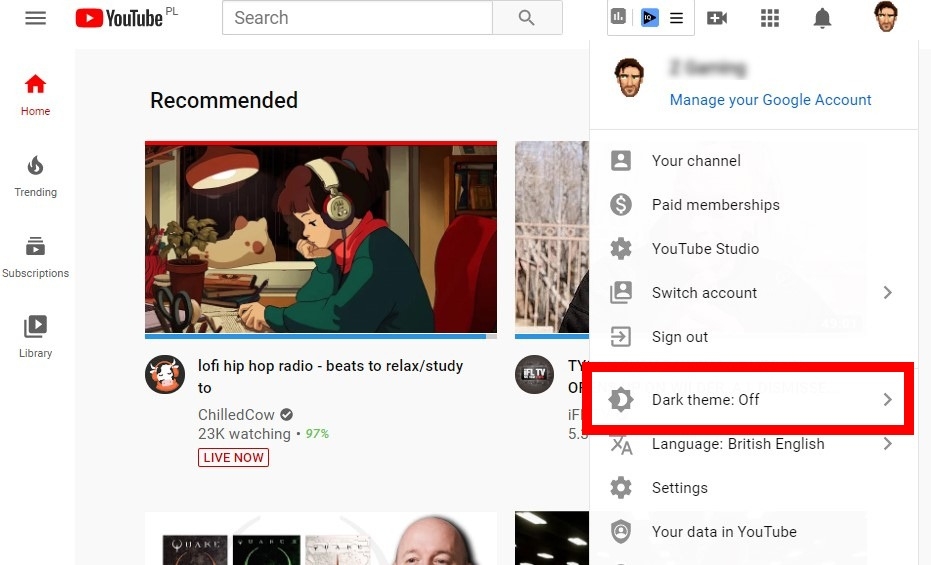This screenshot has width=931, height=565.
Task: Click the Sign out arrow icon
Action: click(620, 337)
